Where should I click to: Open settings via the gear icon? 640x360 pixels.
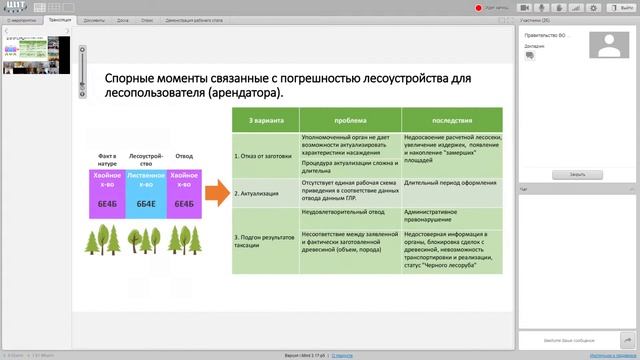click(593, 8)
